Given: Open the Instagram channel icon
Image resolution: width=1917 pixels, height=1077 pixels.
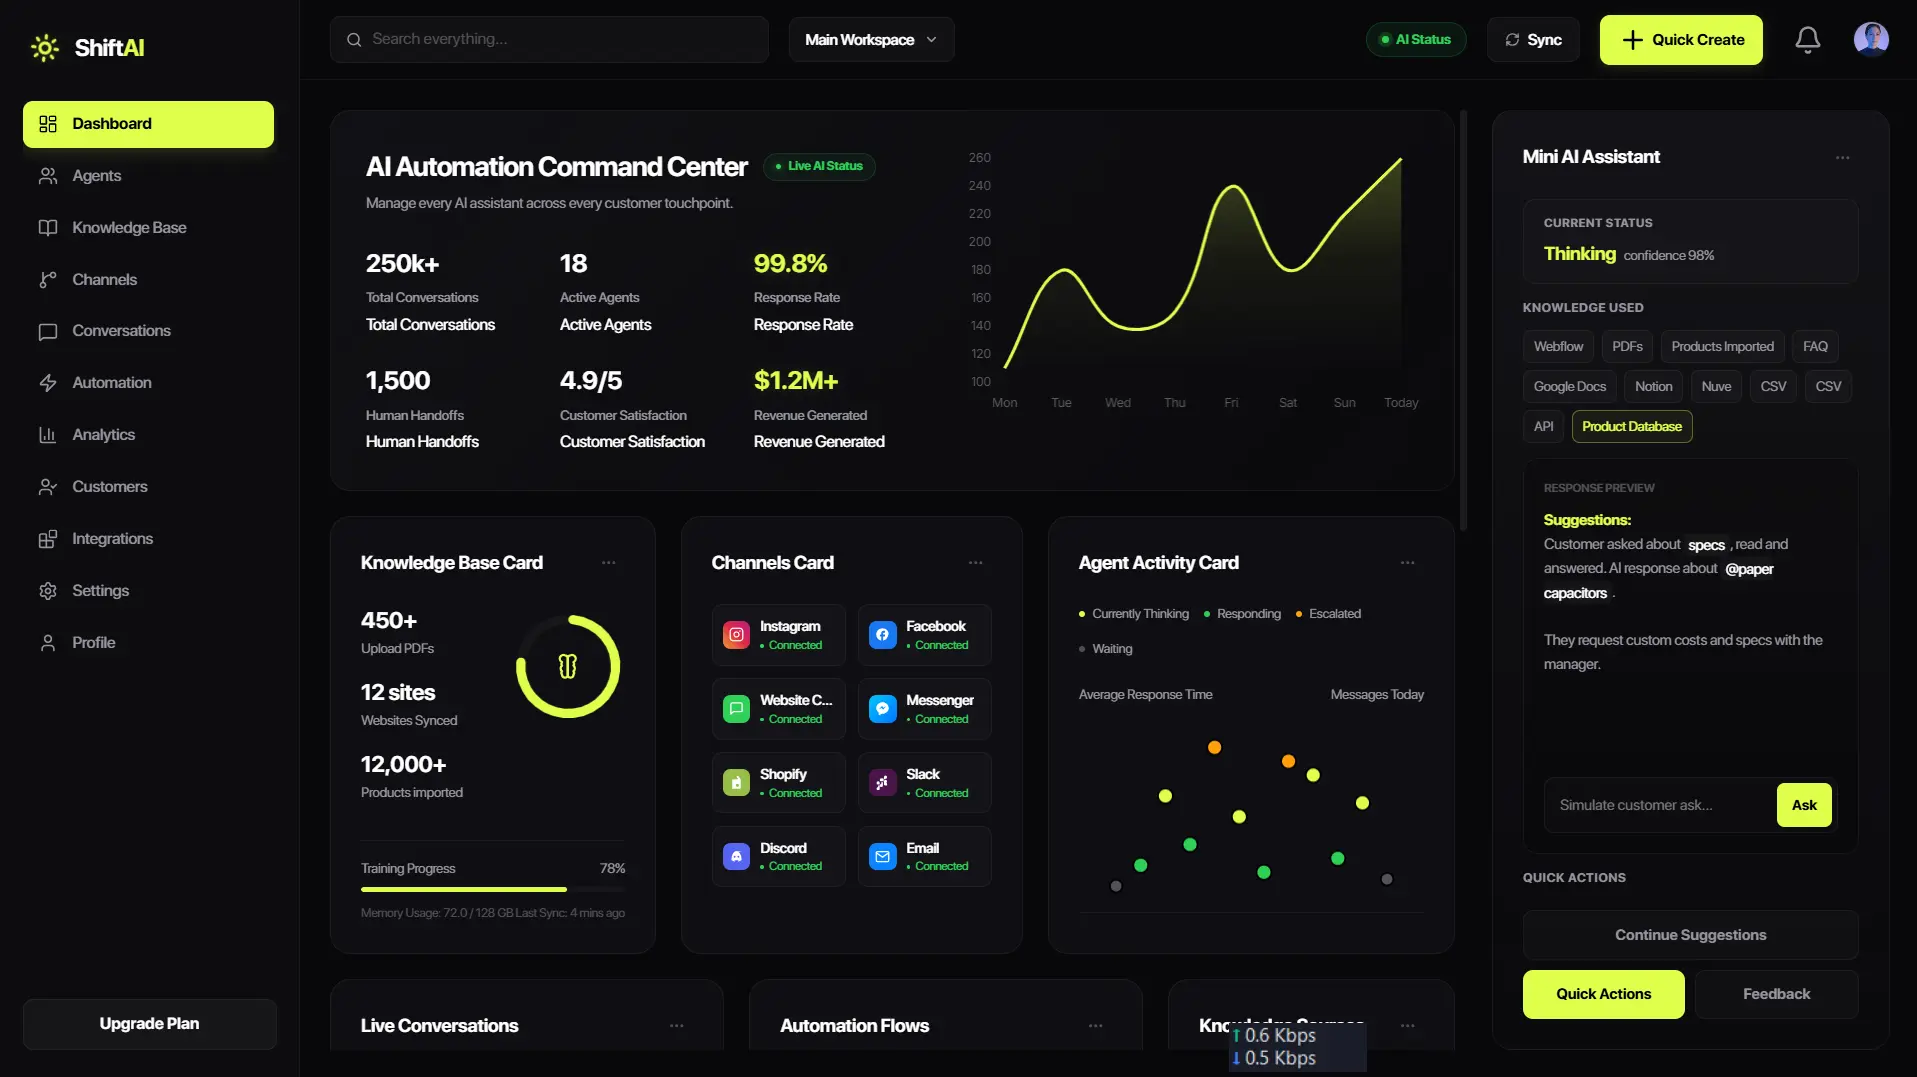Looking at the screenshot, I should point(736,635).
